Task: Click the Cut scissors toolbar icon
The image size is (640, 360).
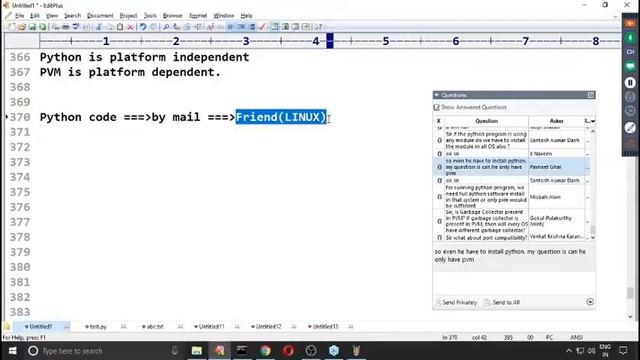Action: pyautogui.click(x=98, y=27)
